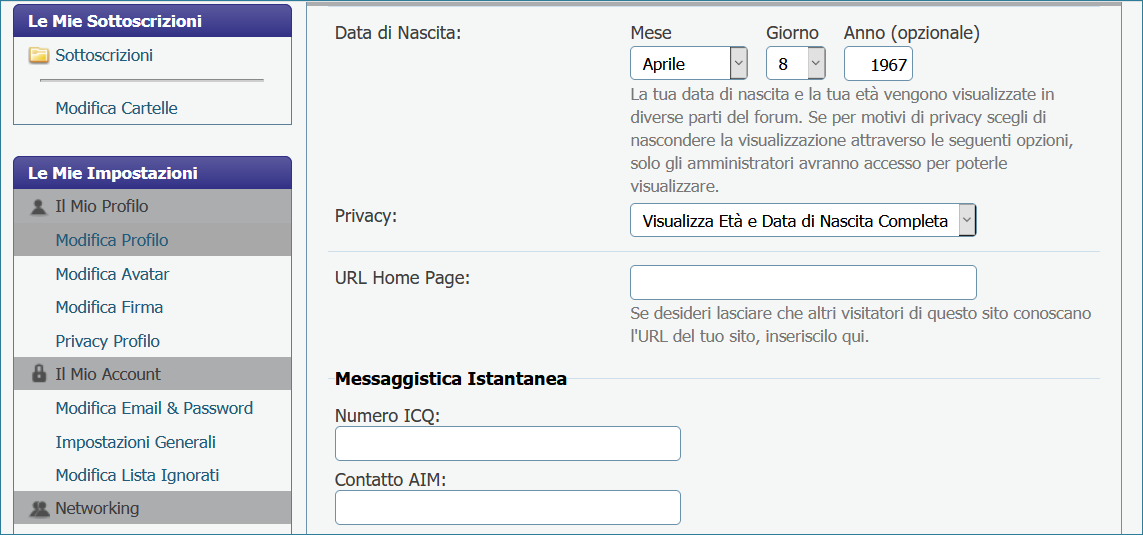Click the Il Mio Account lock icon

(39, 375)
